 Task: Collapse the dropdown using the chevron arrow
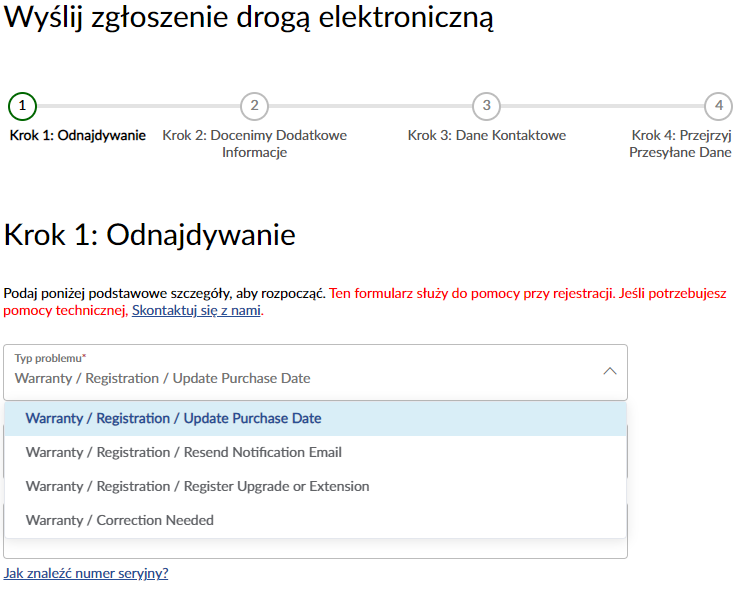[x=609, y=371]
